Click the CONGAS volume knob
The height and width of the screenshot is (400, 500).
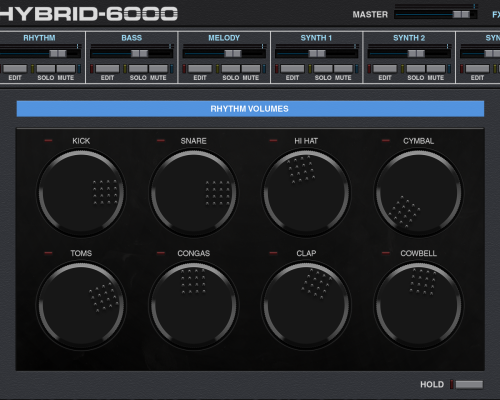[193, 306]
